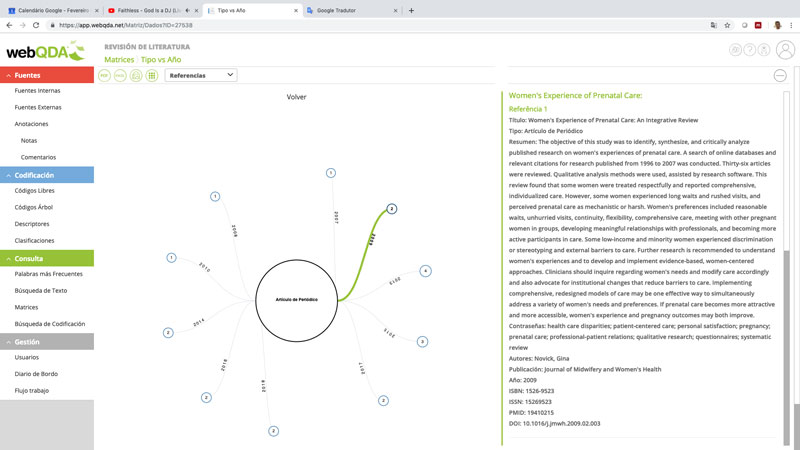Select the 2008 year node
The height and width of the screenshot is (450, 800).
(215, 196)
